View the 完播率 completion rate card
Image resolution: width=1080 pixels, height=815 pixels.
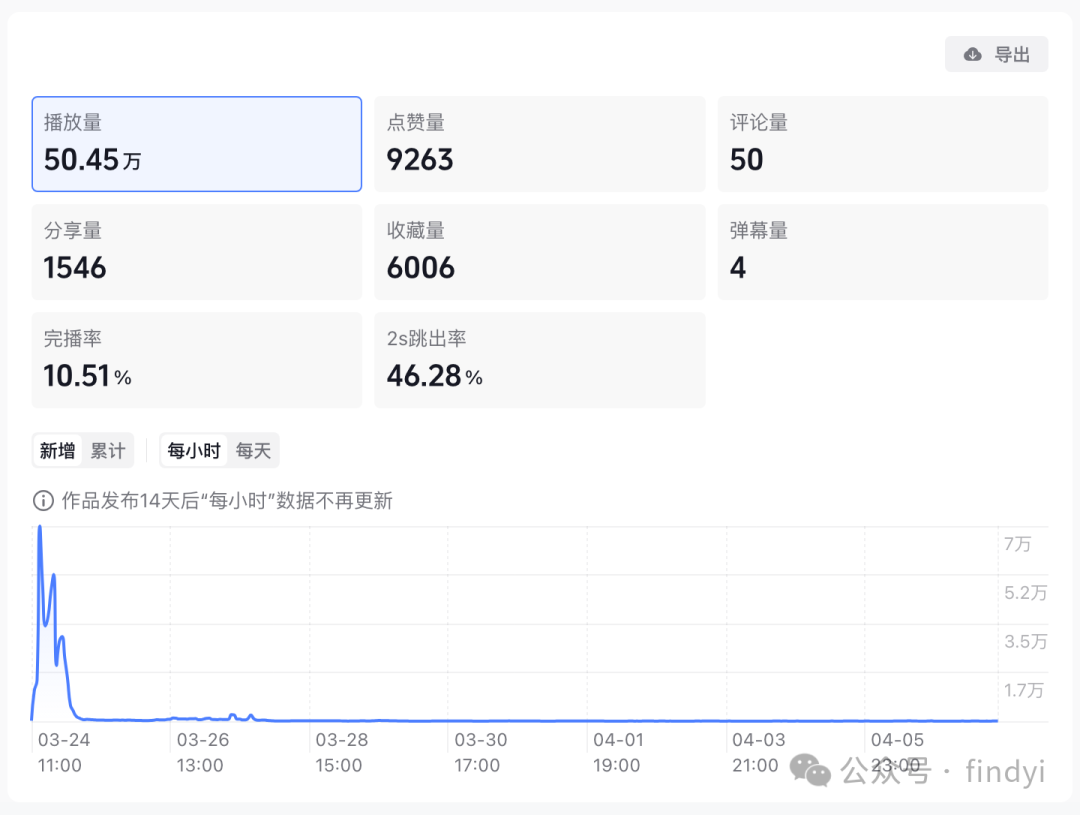197,360
